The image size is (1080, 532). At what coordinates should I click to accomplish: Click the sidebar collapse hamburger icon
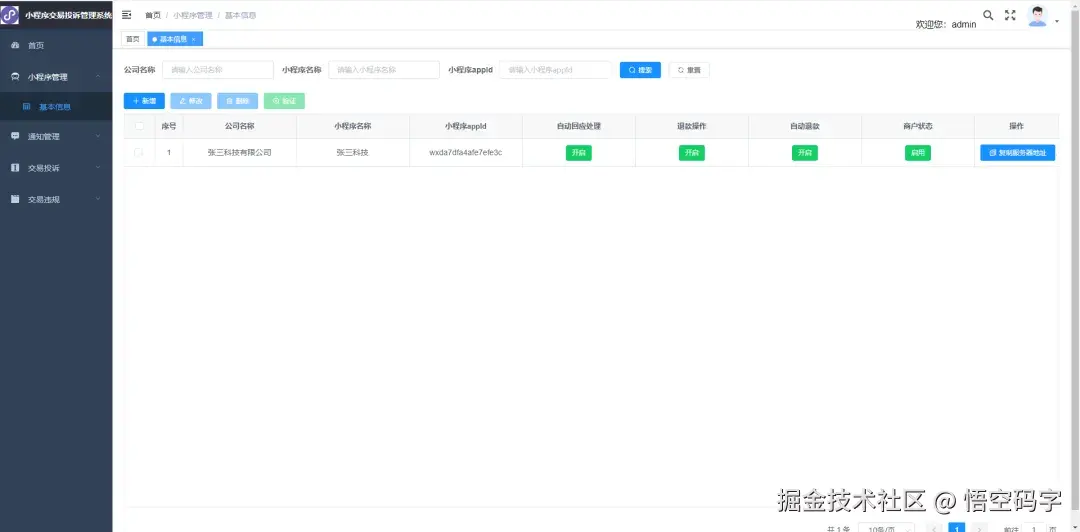(127, 15)
